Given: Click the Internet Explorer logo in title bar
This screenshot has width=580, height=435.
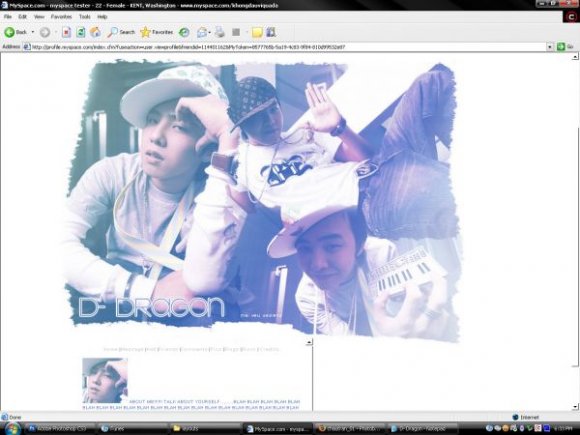Looking at the screenshot, I should pyautogui.click(x=4, y=5).
